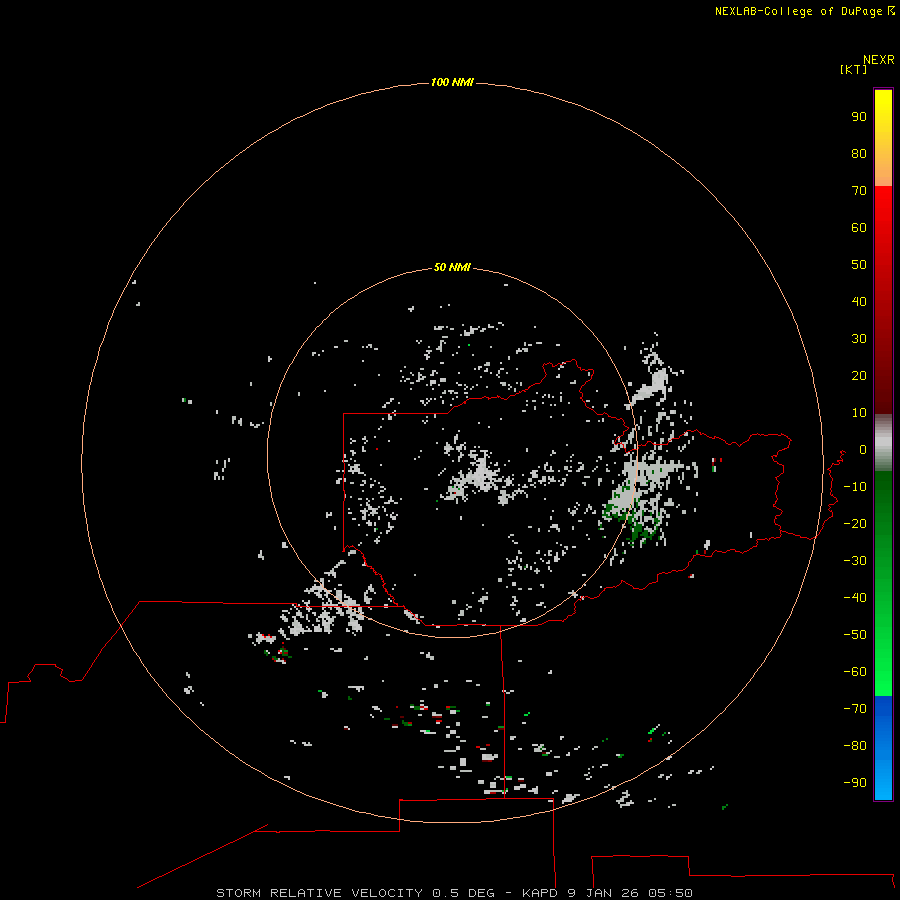Click the -90 value on velocity scale

[855, 782]
